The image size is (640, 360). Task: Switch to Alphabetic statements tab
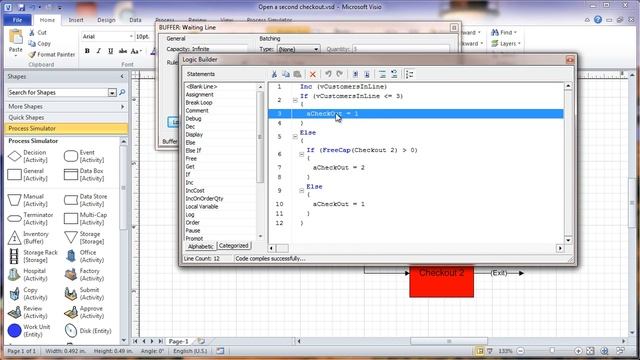pyautogui.click(x=200, y=246)
